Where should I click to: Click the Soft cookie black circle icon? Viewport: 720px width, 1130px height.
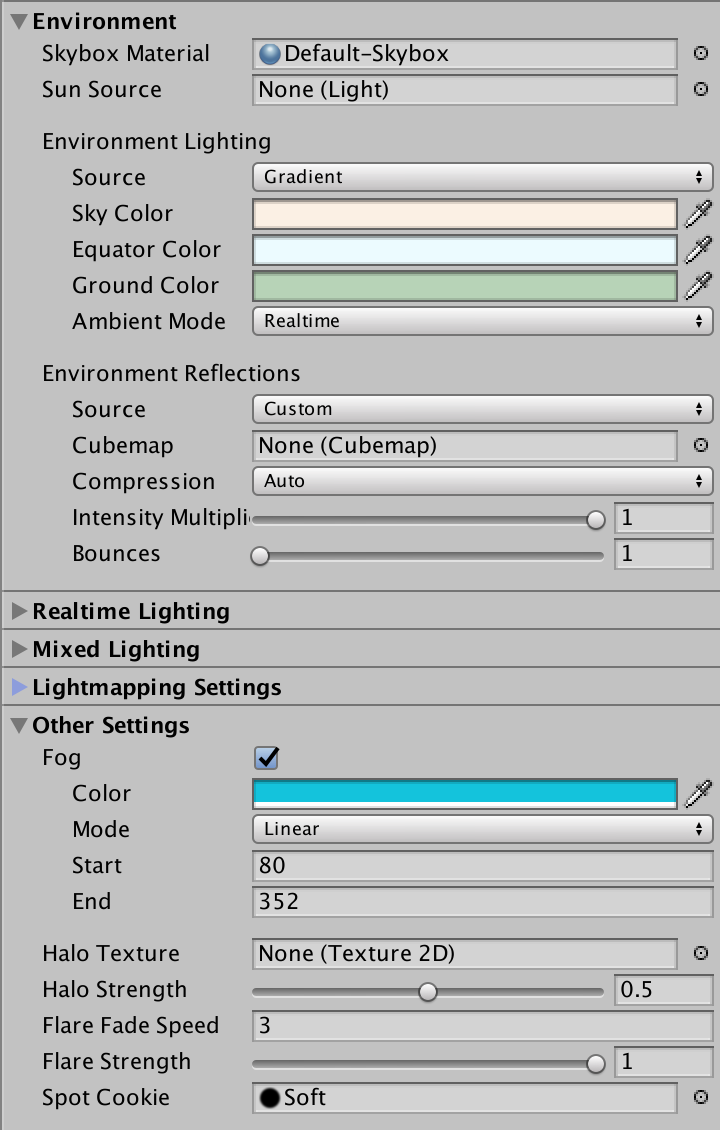(270, 1098)
